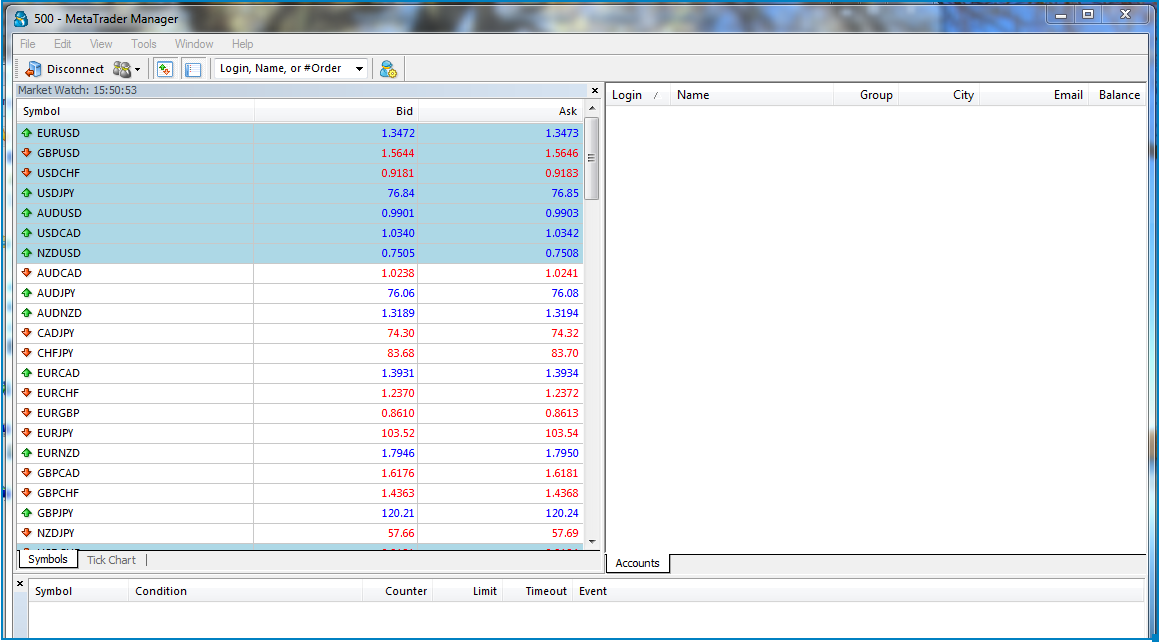Click the GBPUSD red down arrow icon
Screen dimensions: 1159x642
(x=27, y=153)
